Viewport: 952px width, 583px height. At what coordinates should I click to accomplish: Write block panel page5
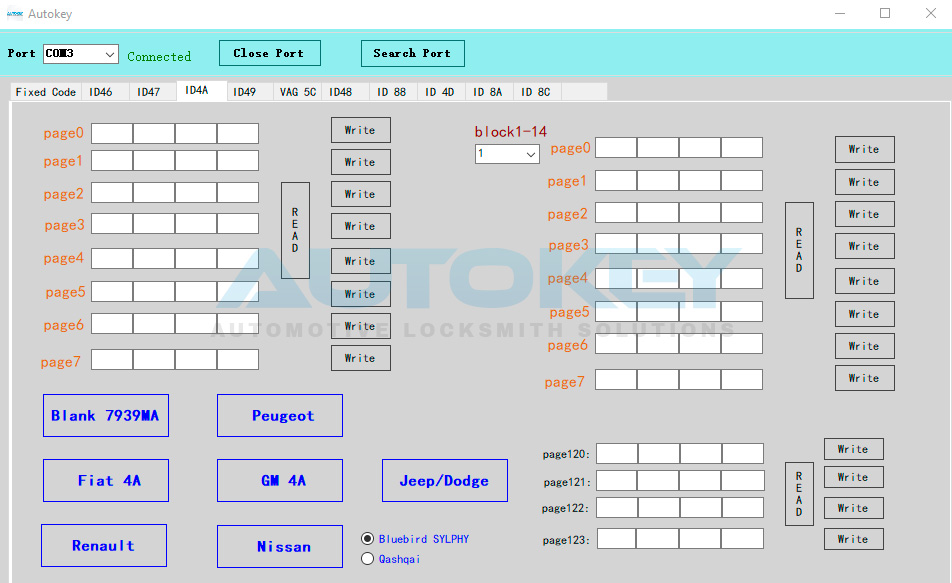[865, 314]
